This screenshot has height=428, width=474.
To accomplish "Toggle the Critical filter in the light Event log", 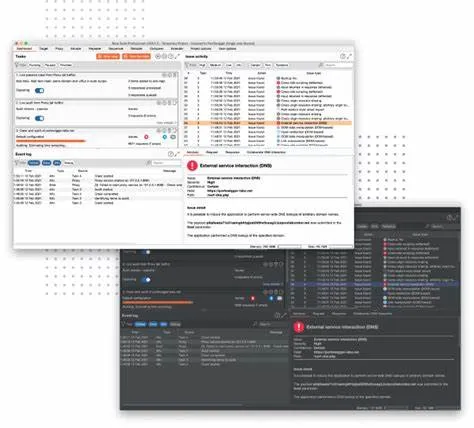I will tap(34, 163).
